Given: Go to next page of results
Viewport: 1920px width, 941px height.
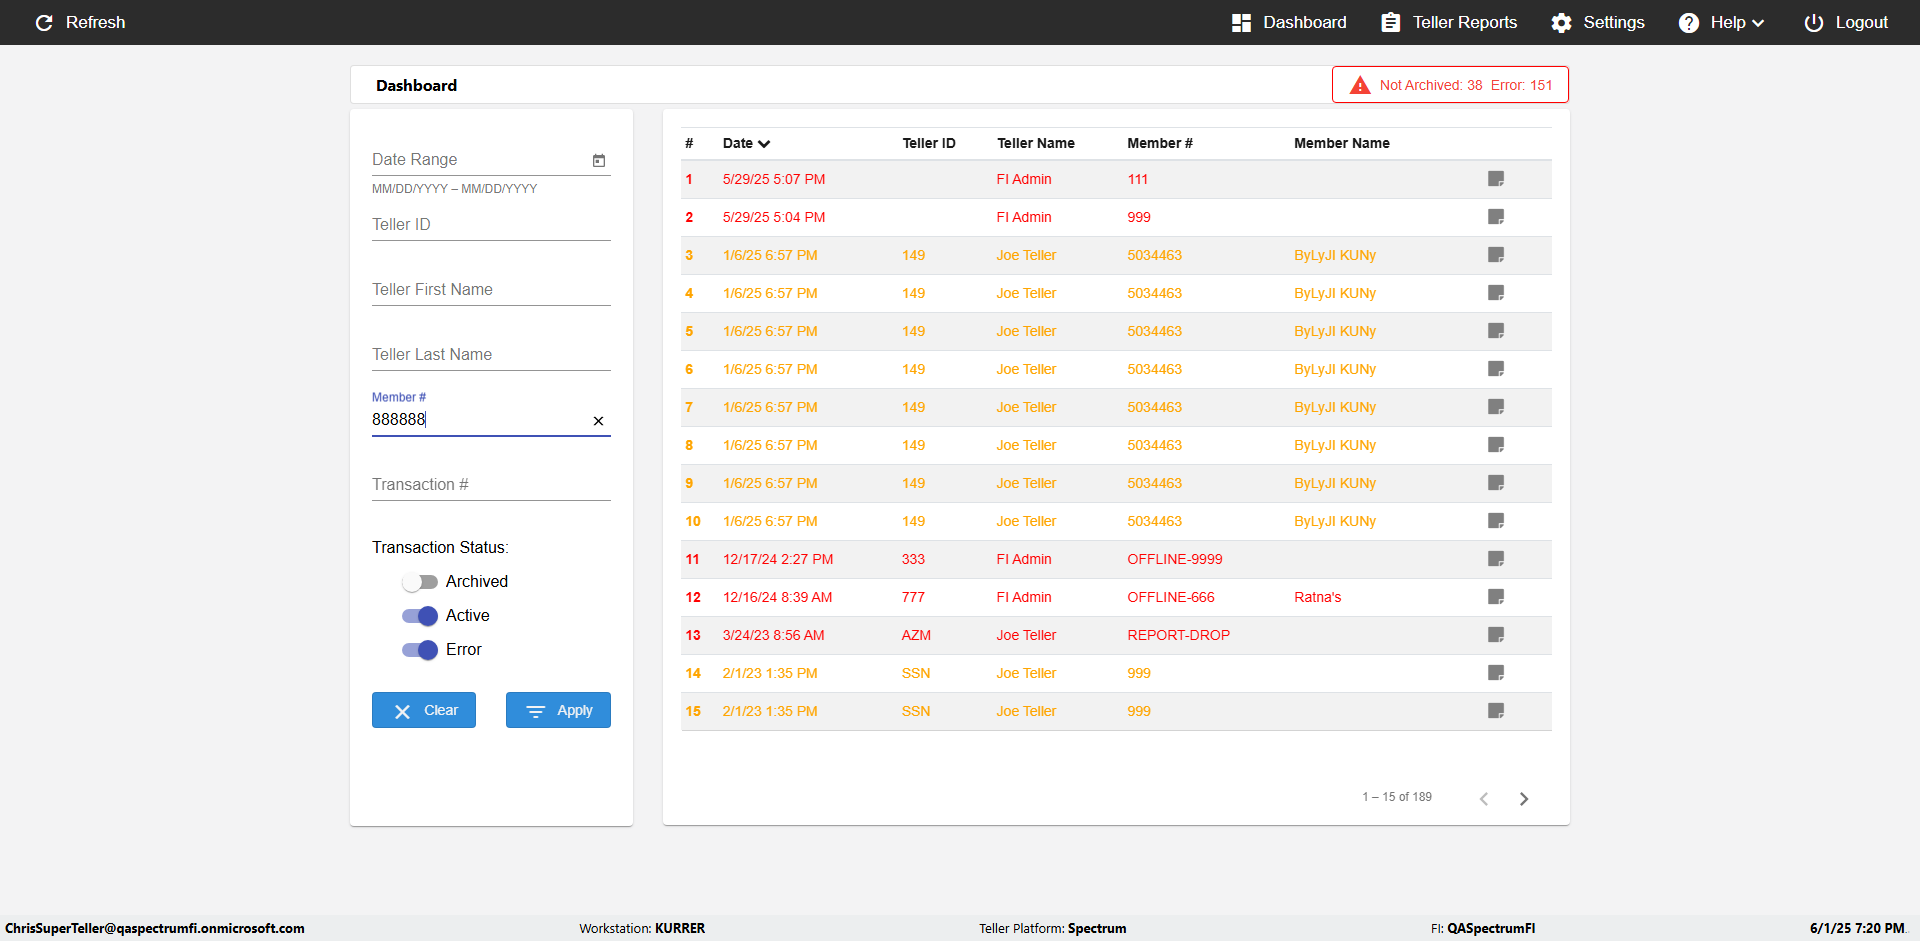Looking at the screenshot, I should point(1523,798).
